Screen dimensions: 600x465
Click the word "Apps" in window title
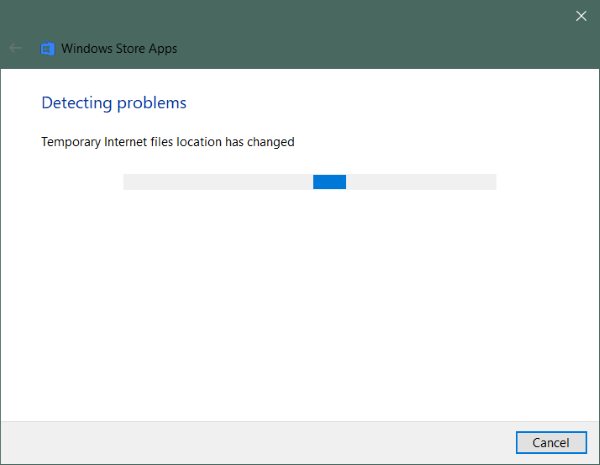click(164, 47)
